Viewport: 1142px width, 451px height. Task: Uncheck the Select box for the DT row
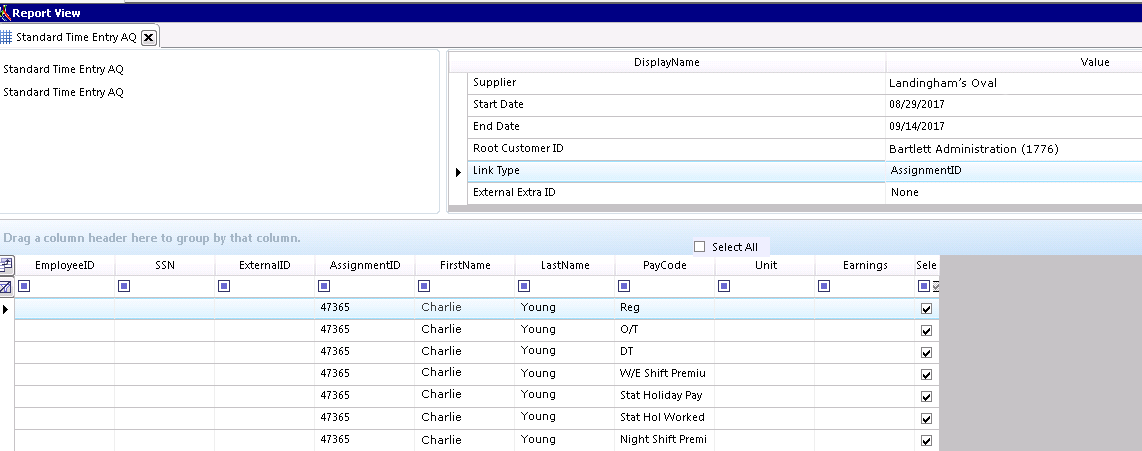pos(926,353)
